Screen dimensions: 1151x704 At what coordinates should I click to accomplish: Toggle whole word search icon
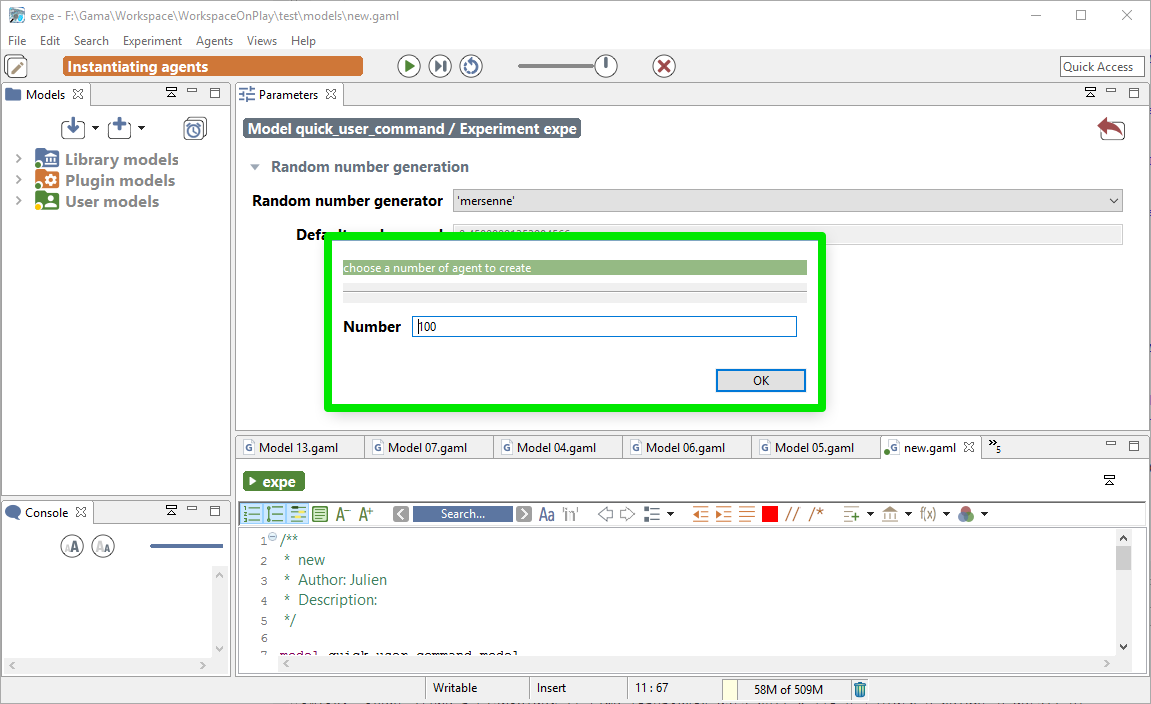point(570,514)
